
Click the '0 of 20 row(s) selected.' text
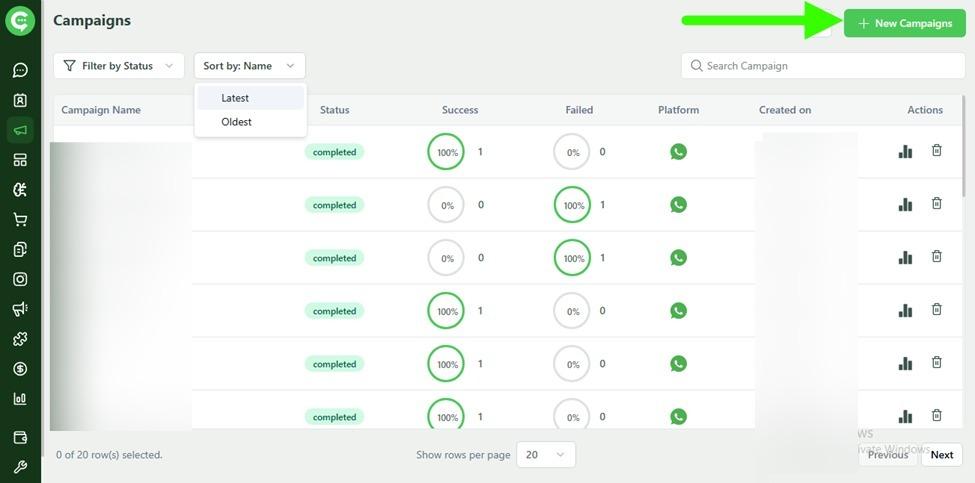pos(109,455)
